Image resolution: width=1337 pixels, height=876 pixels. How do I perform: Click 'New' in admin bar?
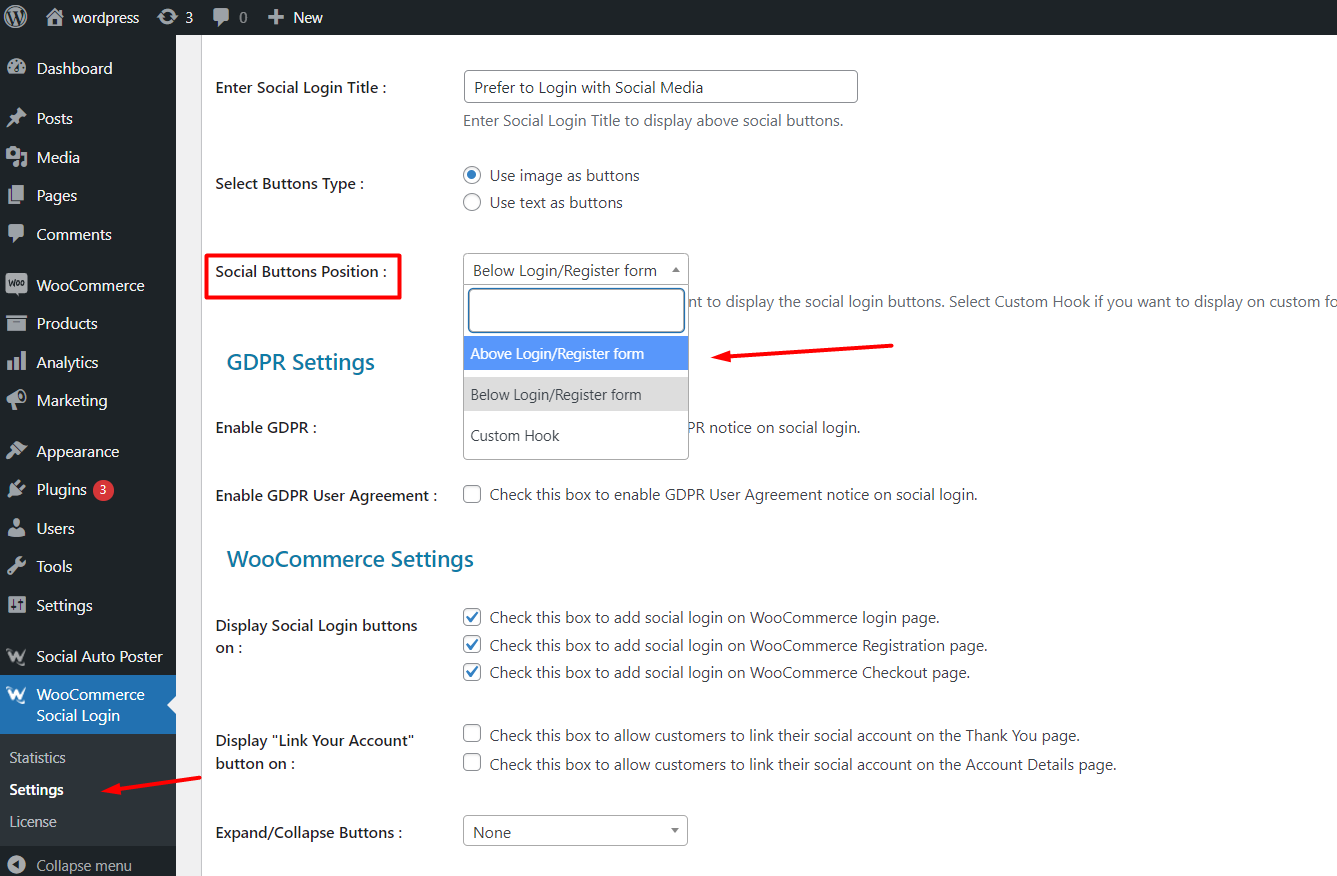pyautogui.click(x=308, y=17)
